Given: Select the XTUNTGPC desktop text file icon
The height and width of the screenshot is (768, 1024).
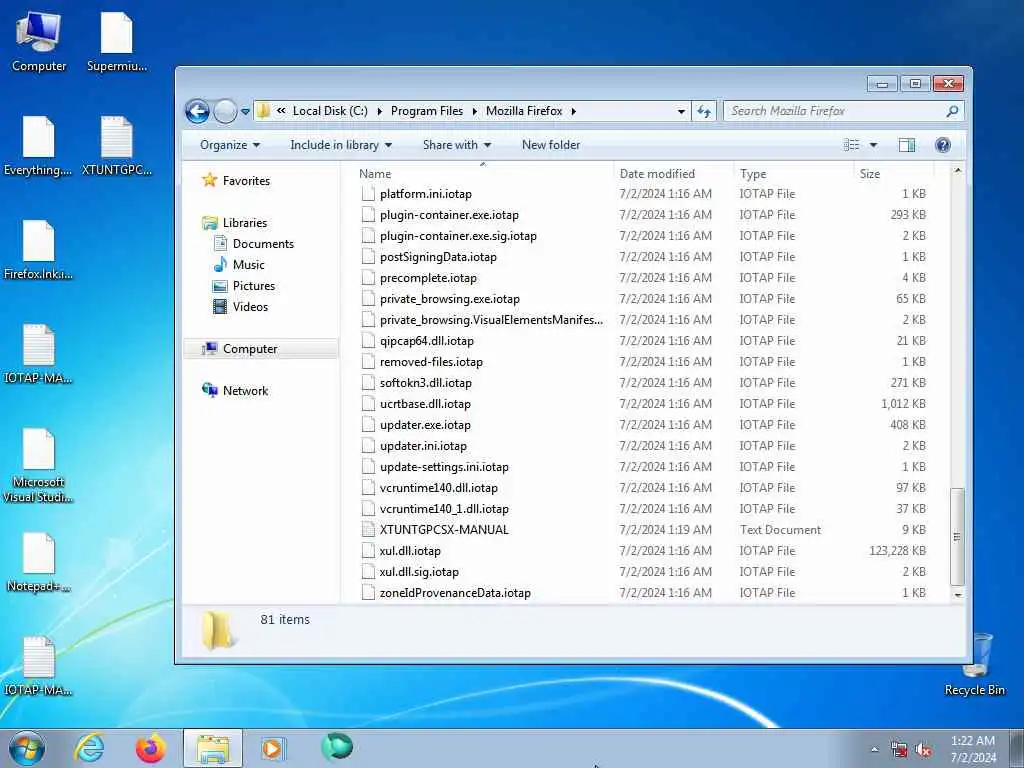Looking at the screenshot, I should pos(117,146).
